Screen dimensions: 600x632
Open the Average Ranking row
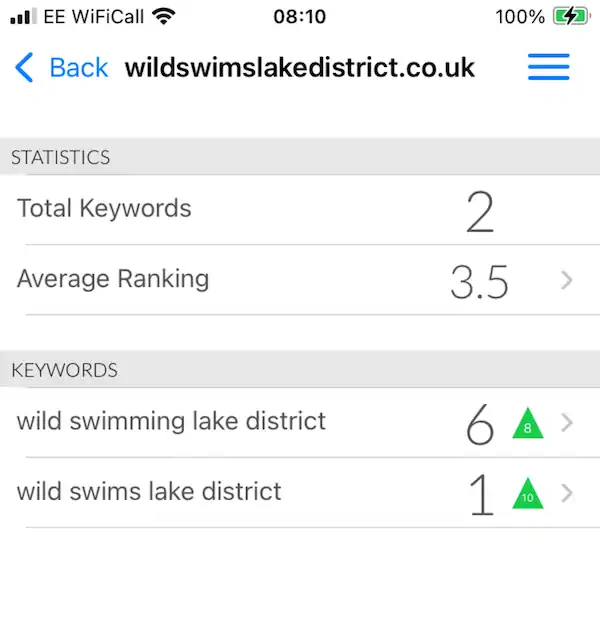coord(300,280)
